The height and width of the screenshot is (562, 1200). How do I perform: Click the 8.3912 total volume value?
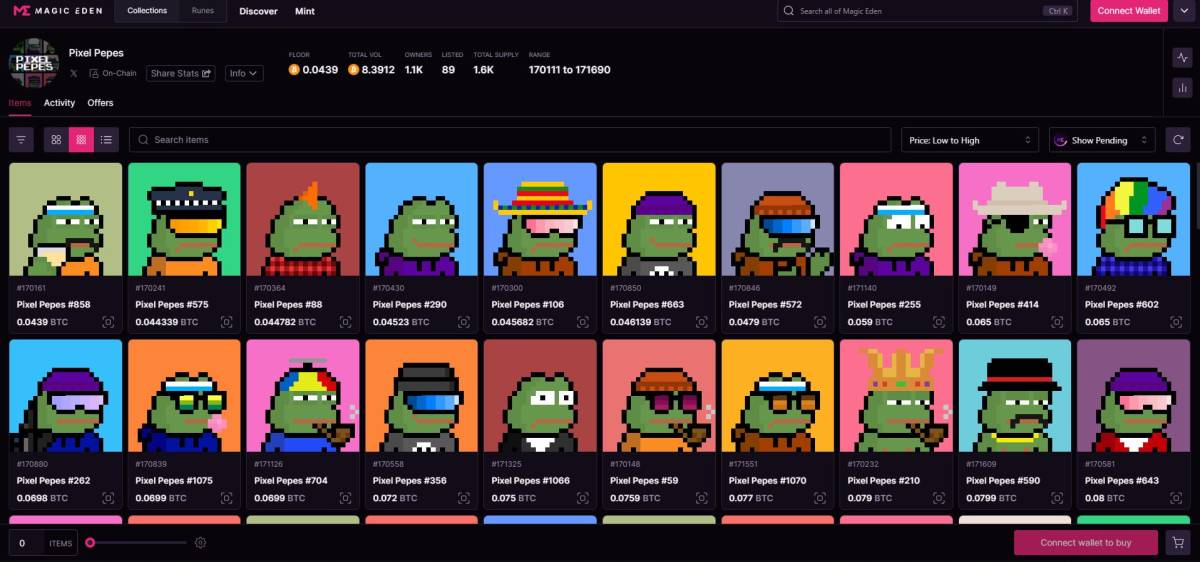(378, 70)
